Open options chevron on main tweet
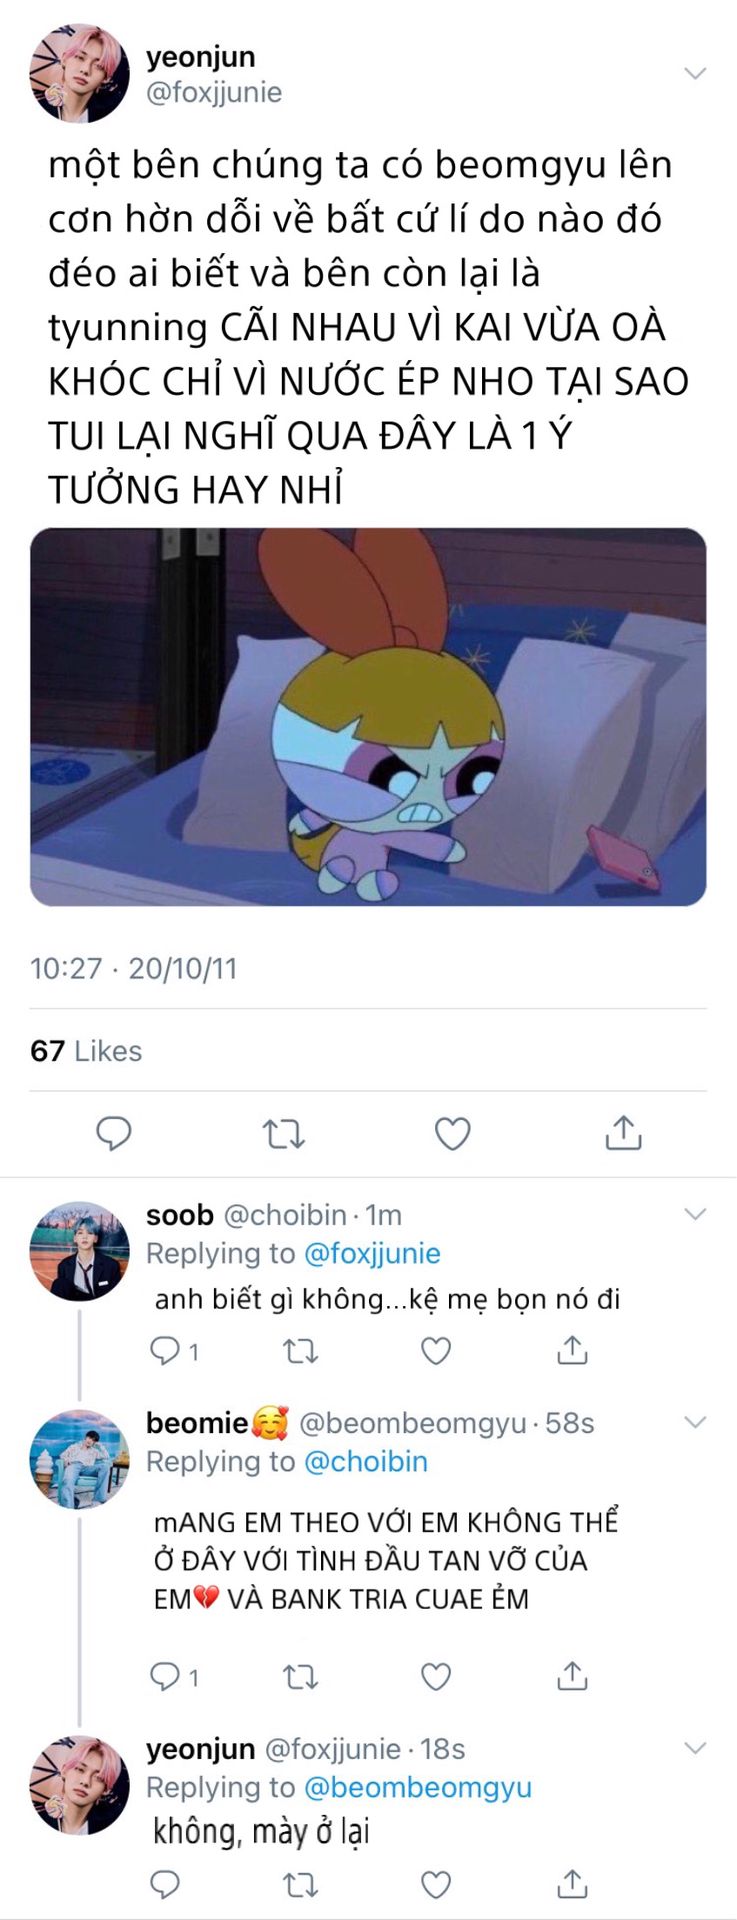 coord(694,73)
